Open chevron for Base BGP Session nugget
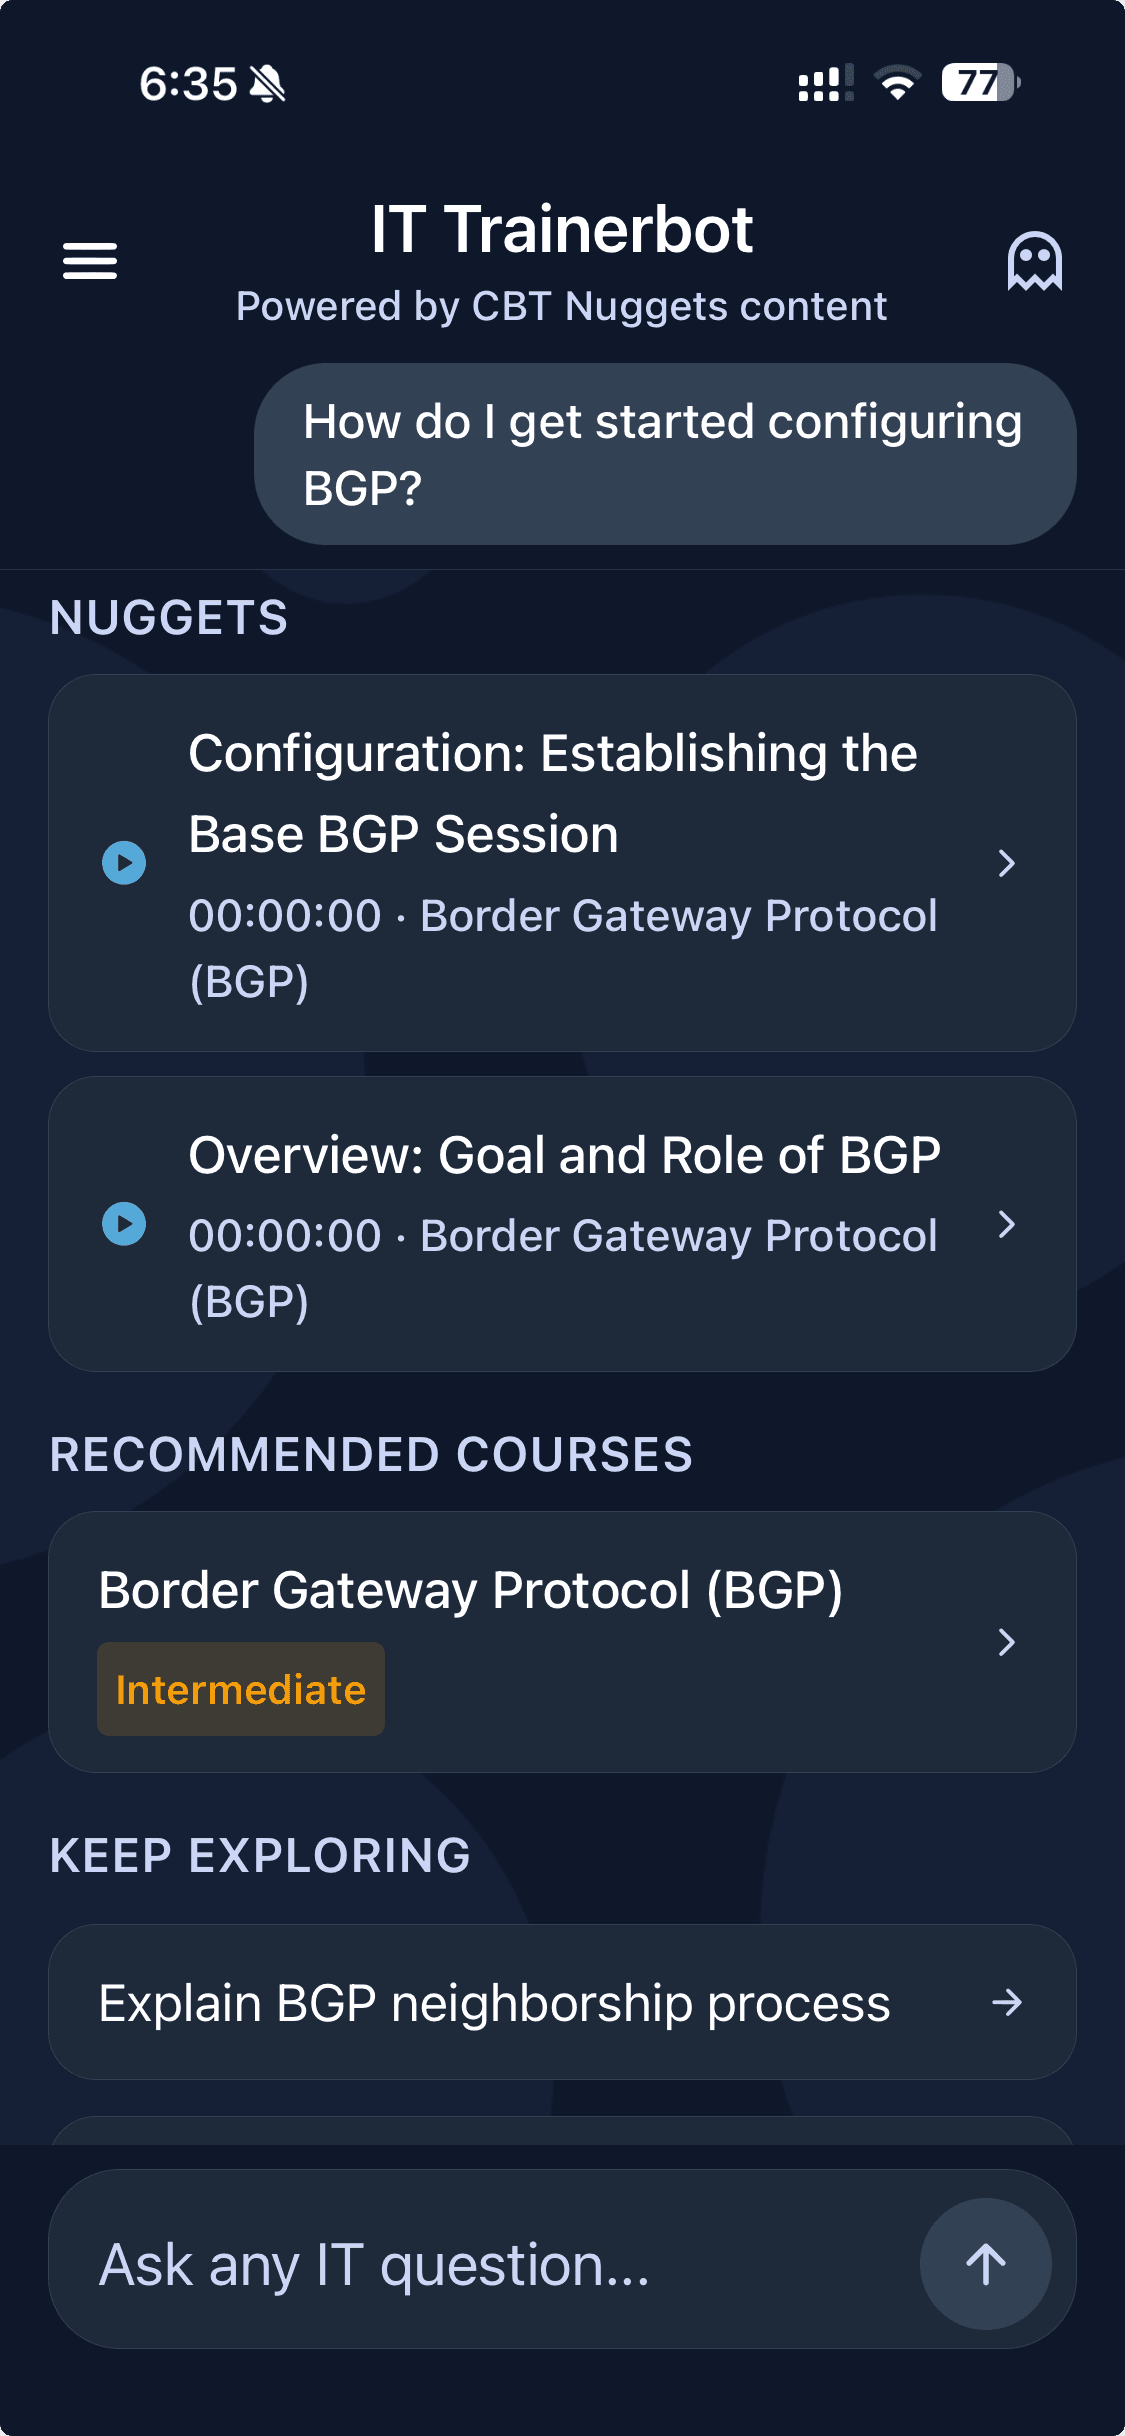 (1006, 863)
